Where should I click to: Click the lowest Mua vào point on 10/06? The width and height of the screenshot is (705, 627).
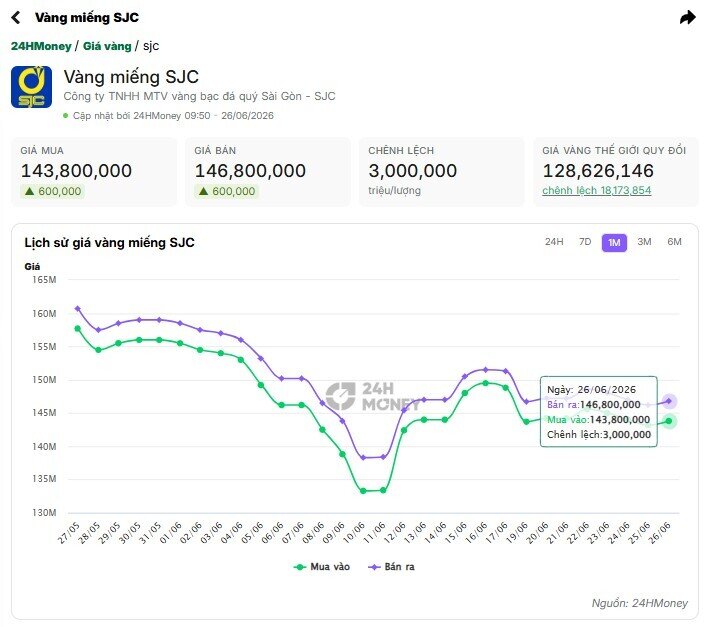363,491
